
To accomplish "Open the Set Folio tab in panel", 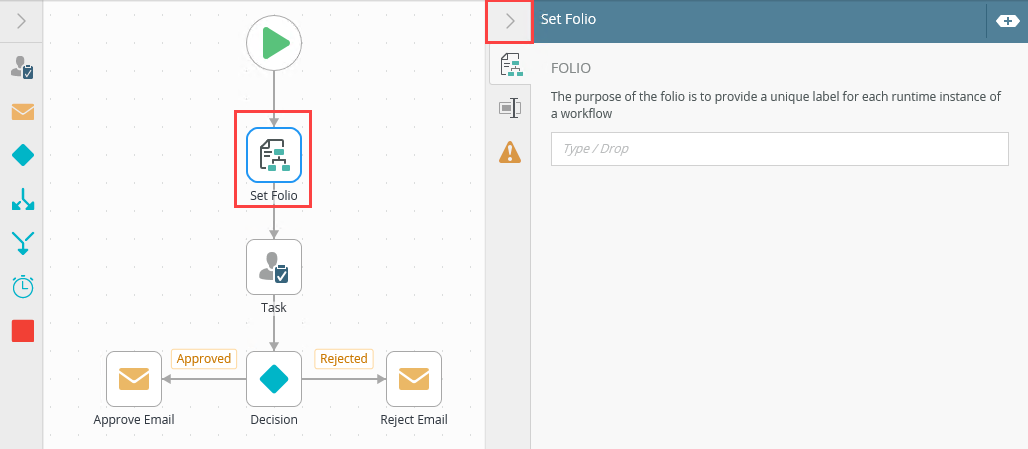I will (511, 64).
